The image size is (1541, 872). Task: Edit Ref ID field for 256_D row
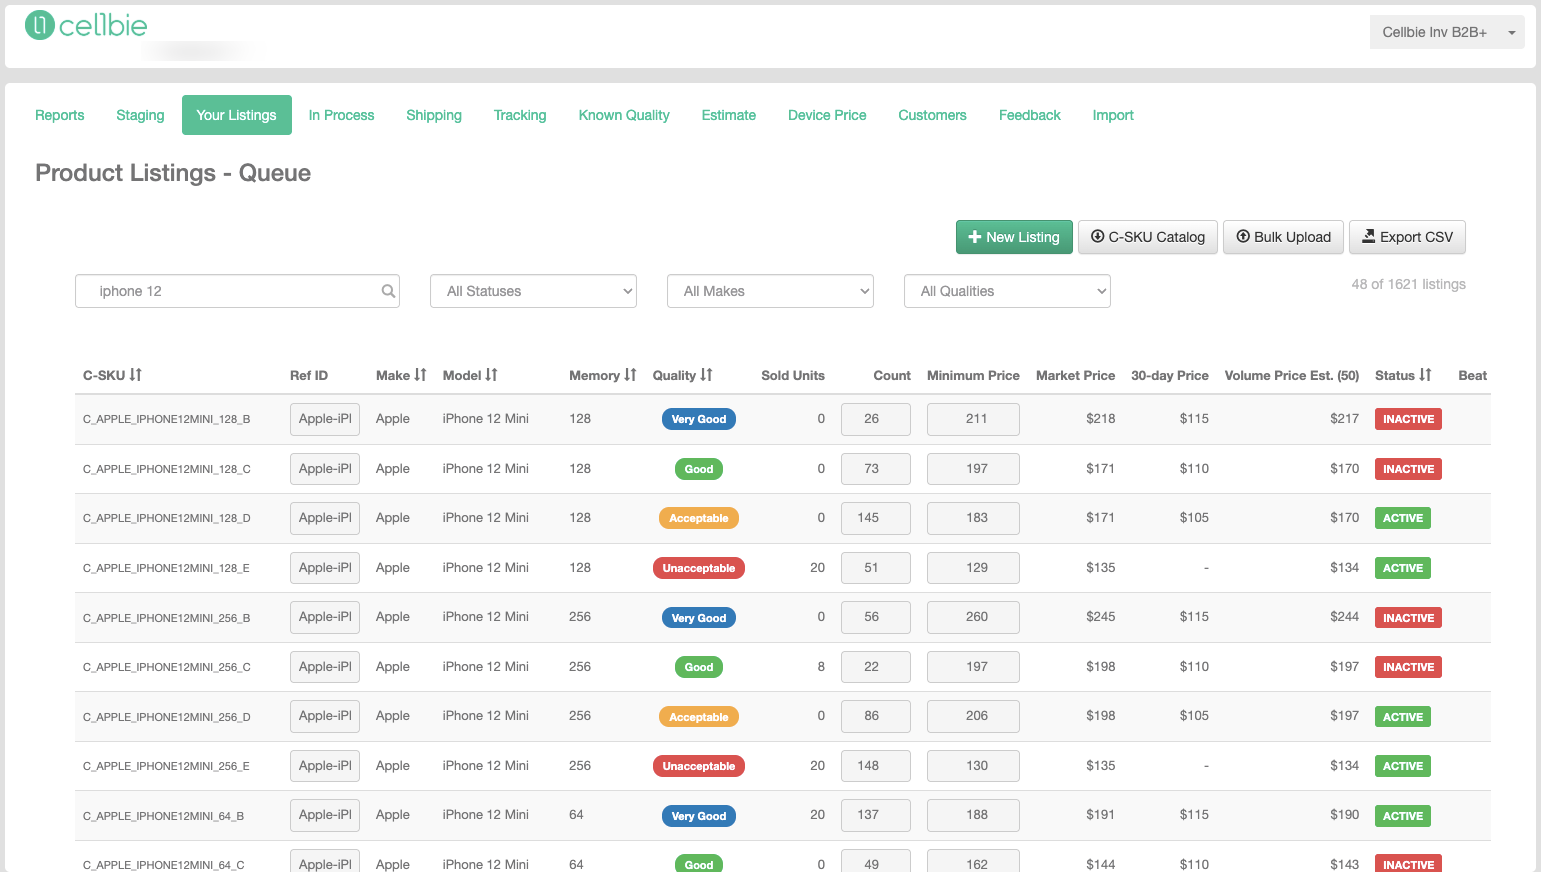(325, 716)
